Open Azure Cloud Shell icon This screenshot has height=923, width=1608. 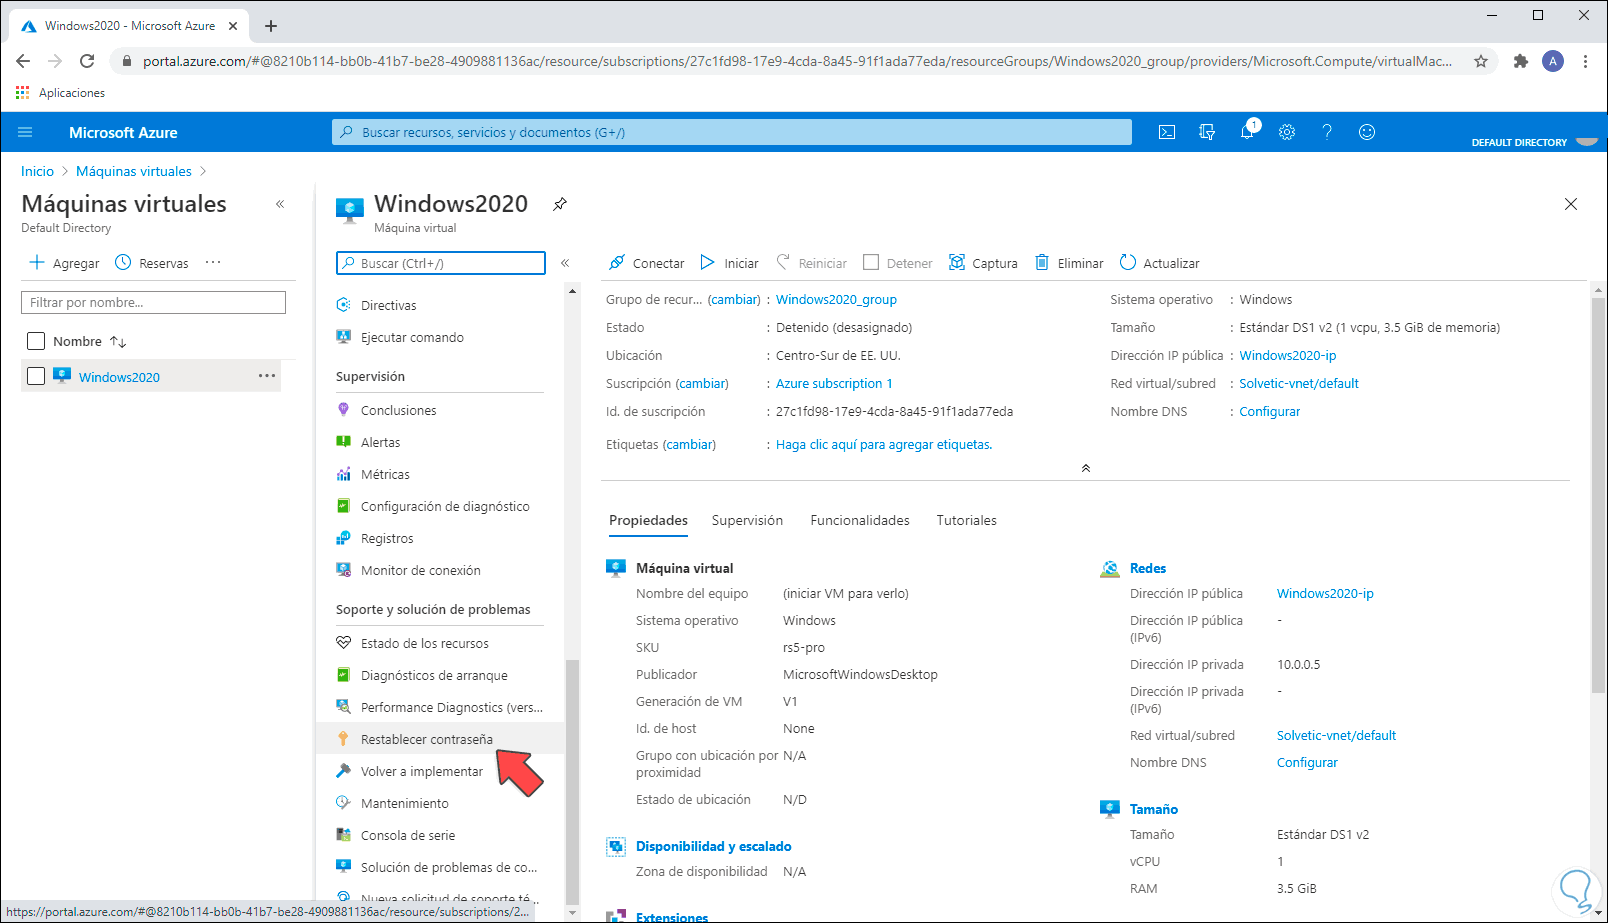tap(1166, 132)
